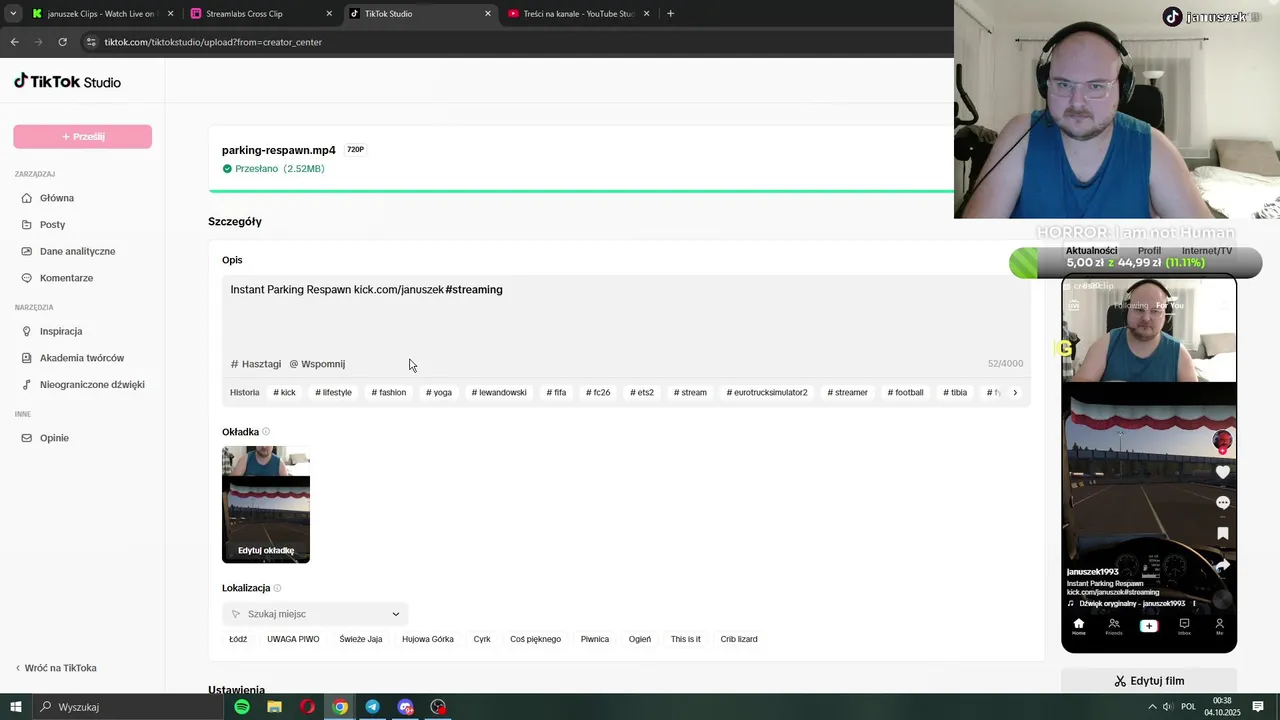Add the #kick hashtag suggestion

point(284,393)
